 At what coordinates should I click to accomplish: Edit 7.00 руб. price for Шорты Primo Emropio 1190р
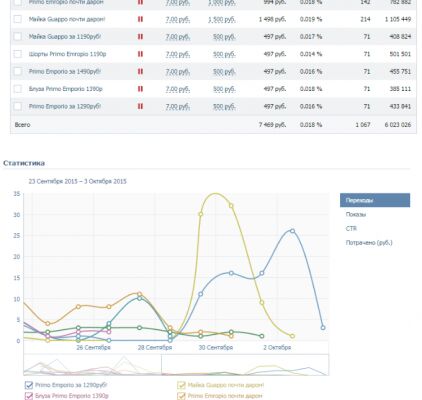[178, 54]
